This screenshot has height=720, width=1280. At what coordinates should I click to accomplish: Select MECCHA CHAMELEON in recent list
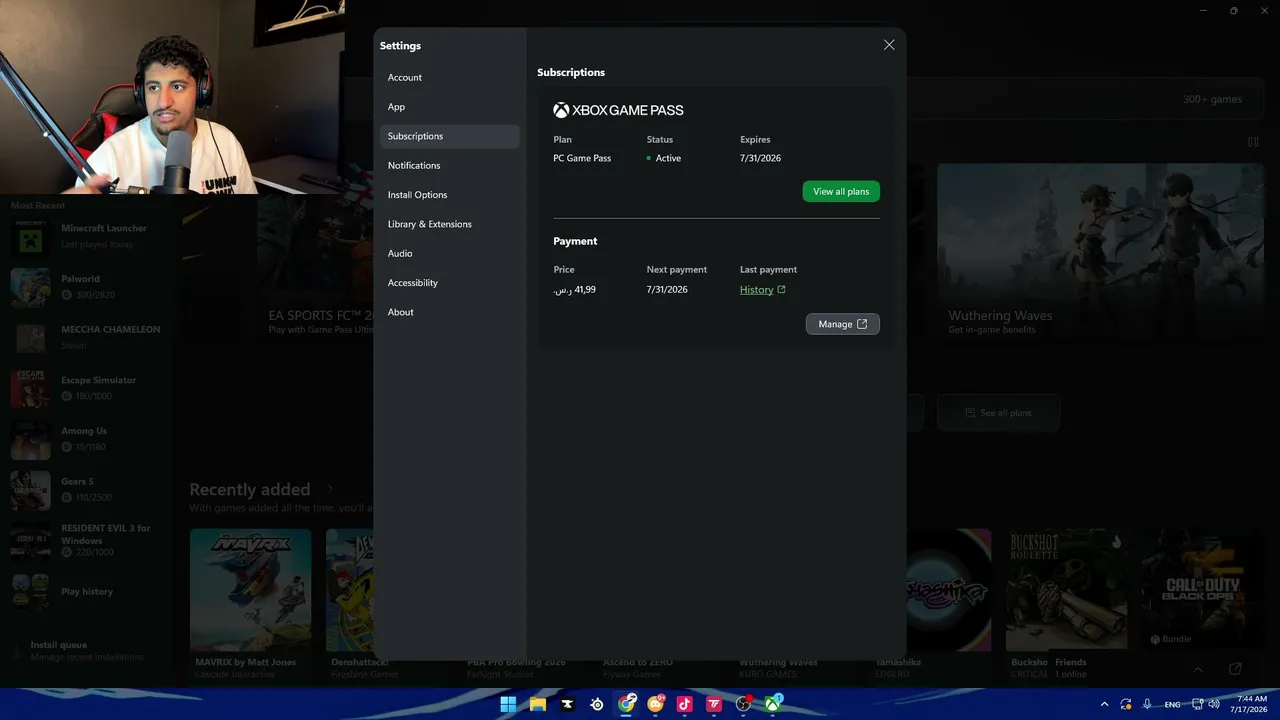[85, 337]
